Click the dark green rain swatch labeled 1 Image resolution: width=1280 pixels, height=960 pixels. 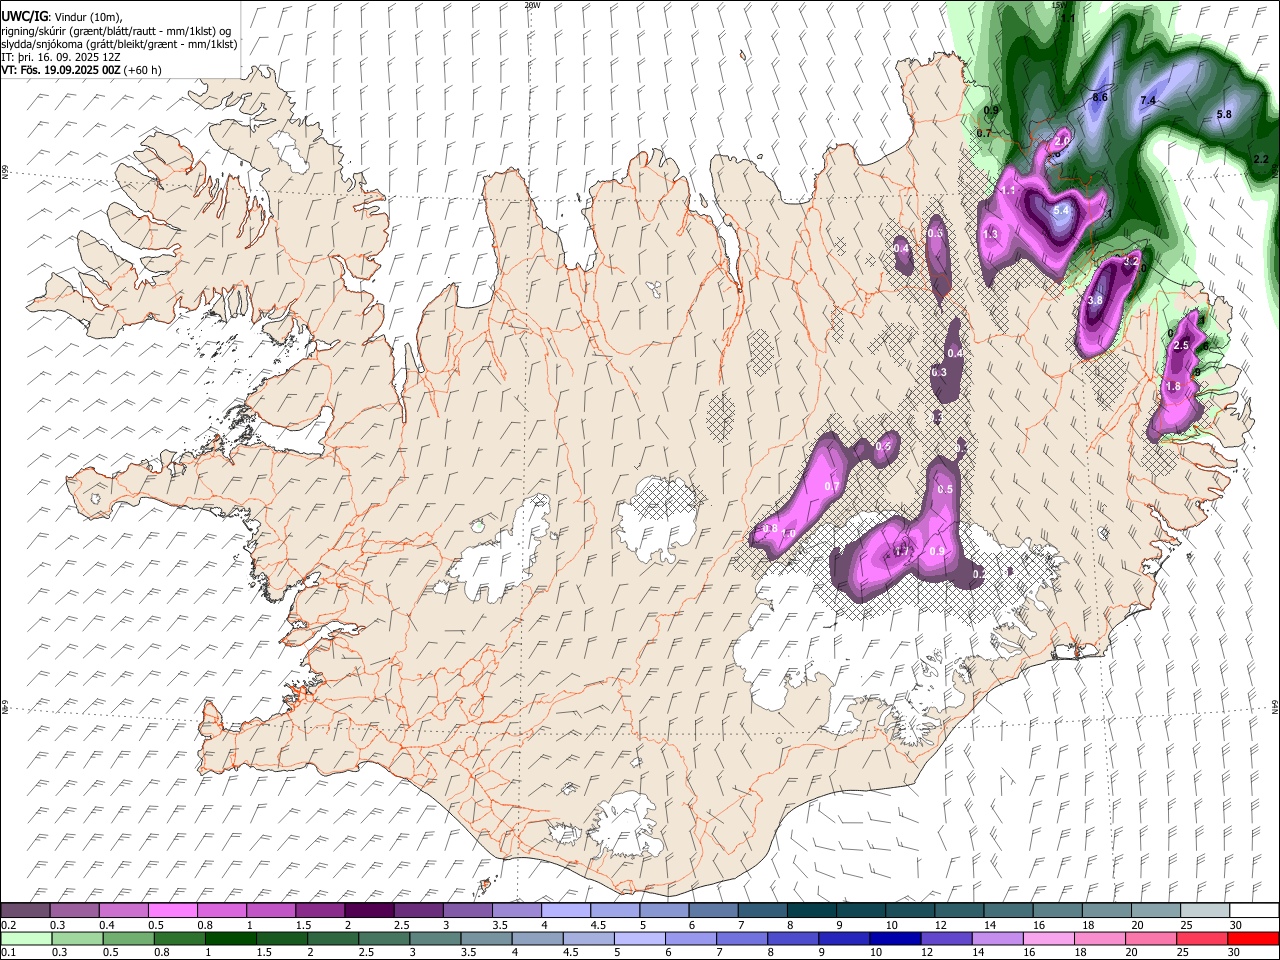coord(231,938)
